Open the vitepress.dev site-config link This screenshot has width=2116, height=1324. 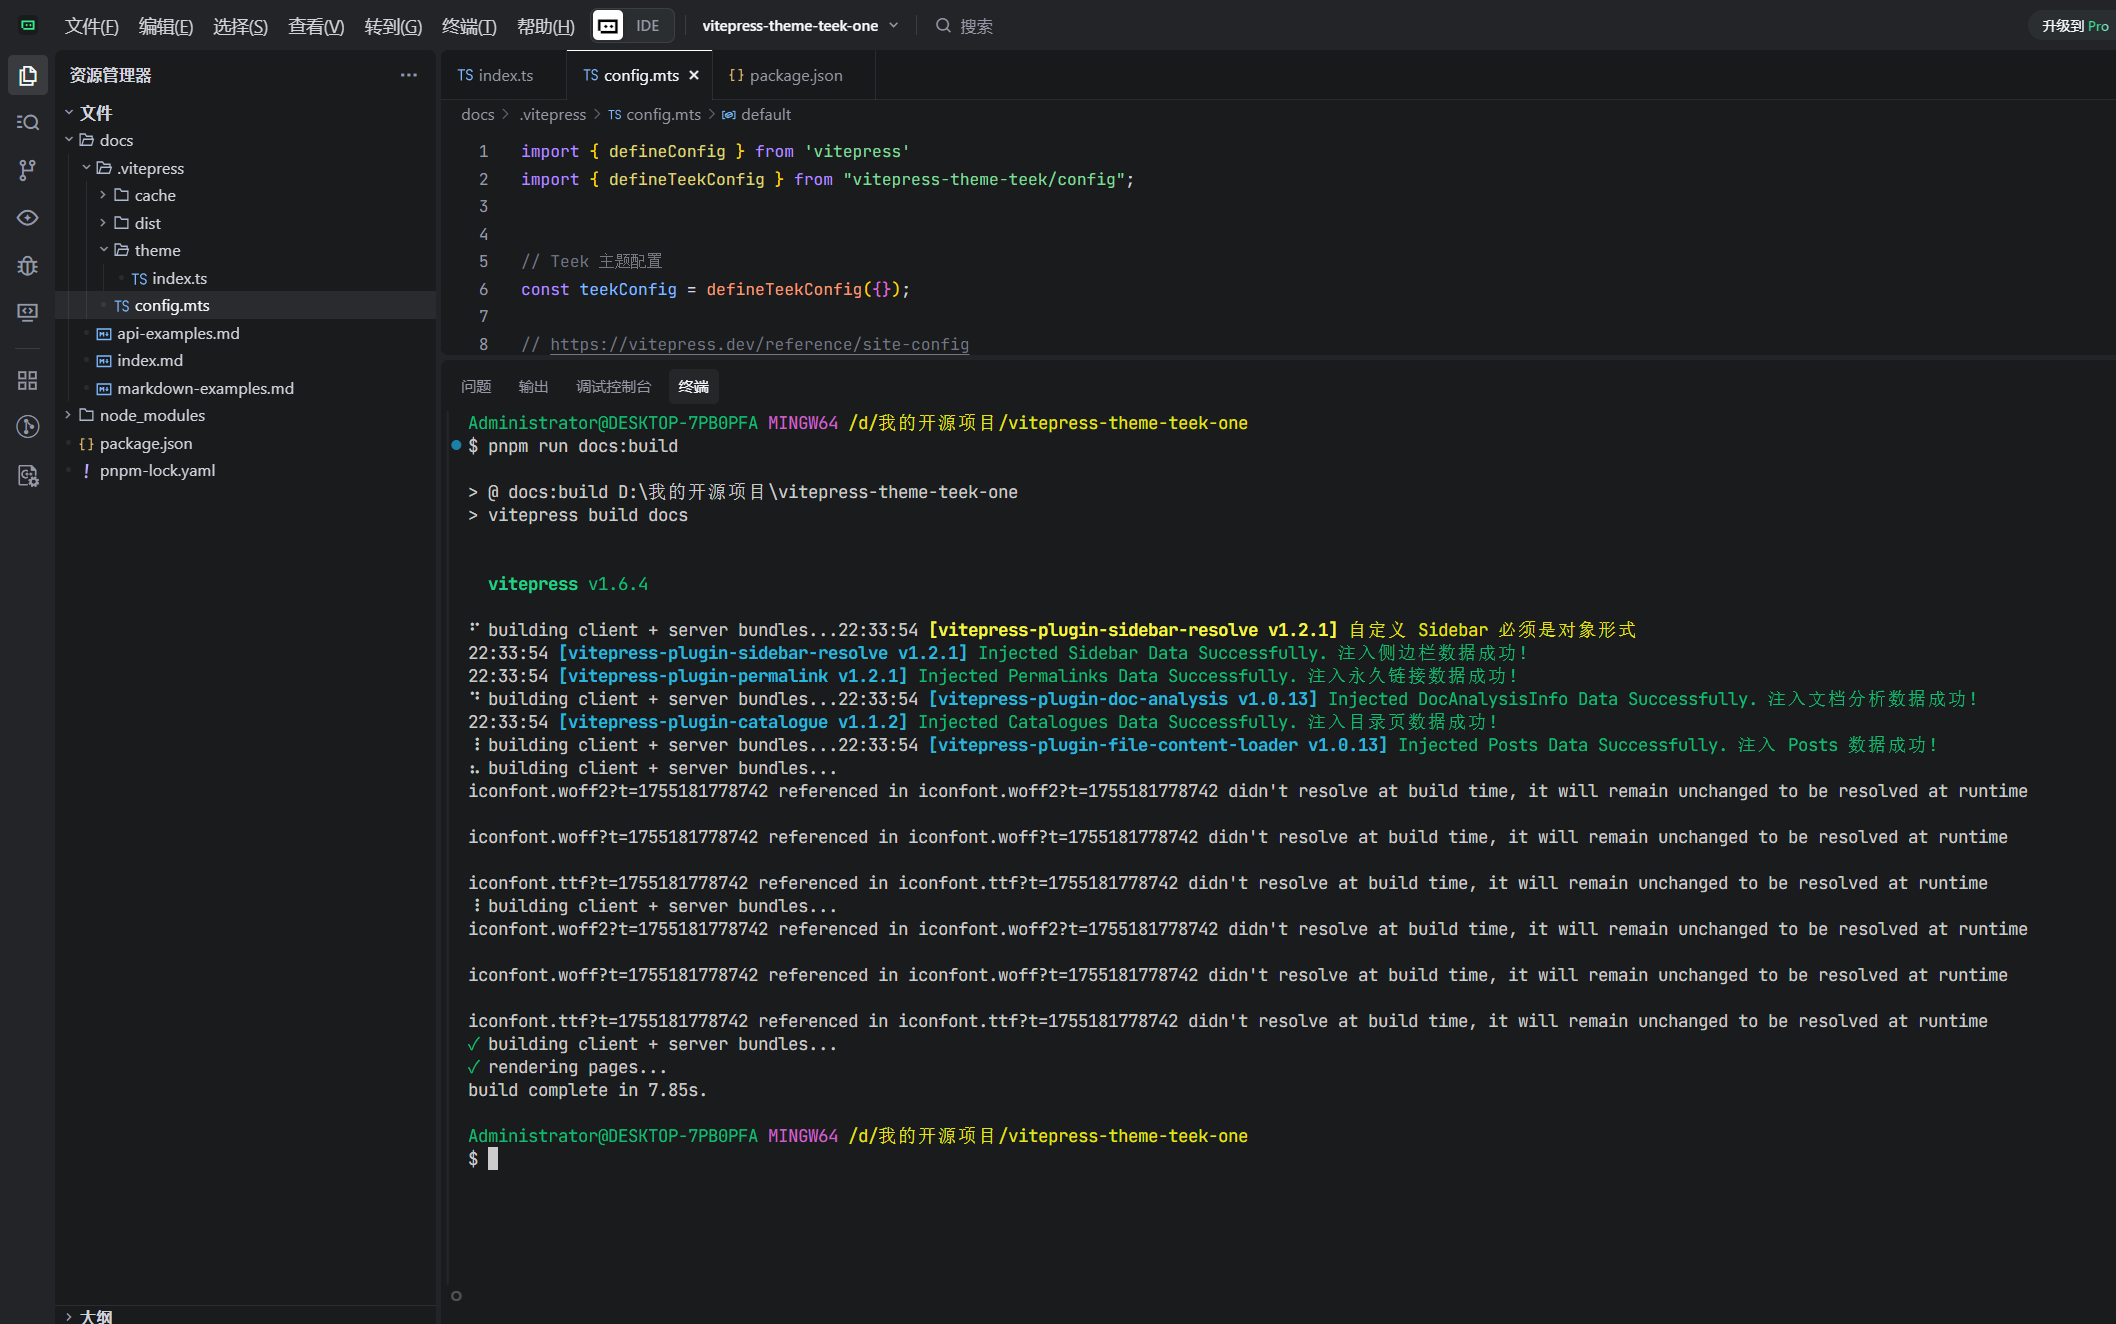point(759,344)
